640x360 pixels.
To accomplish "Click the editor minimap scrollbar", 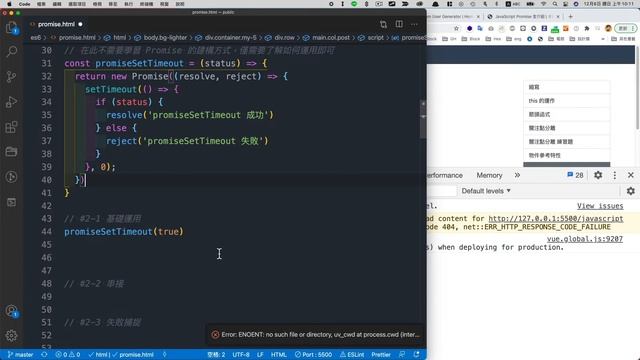I will click(x=423, y=118).
